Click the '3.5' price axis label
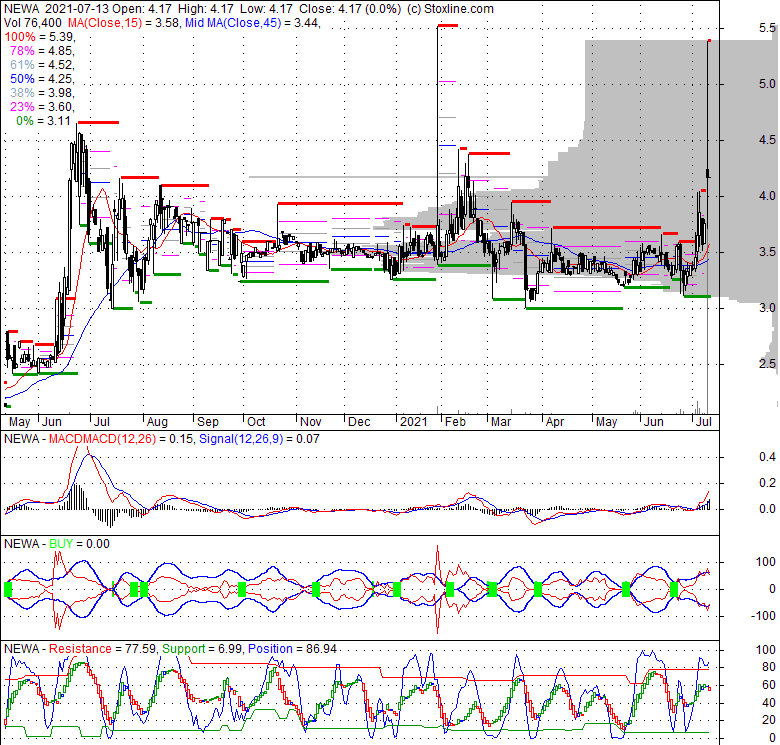 767,252
